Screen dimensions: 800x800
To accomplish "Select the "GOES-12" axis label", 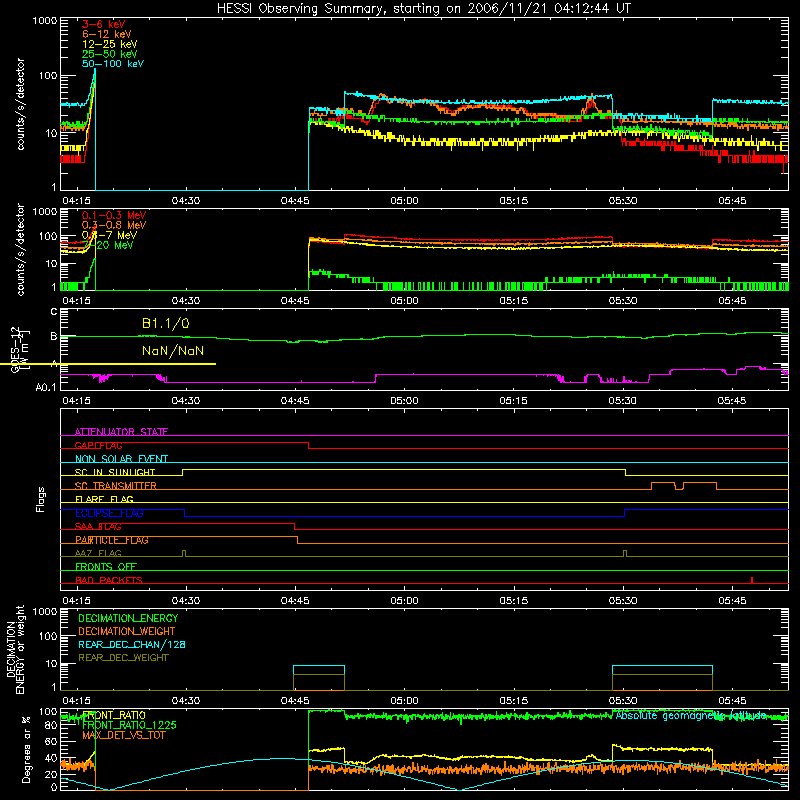I will (x=15, y=349).
